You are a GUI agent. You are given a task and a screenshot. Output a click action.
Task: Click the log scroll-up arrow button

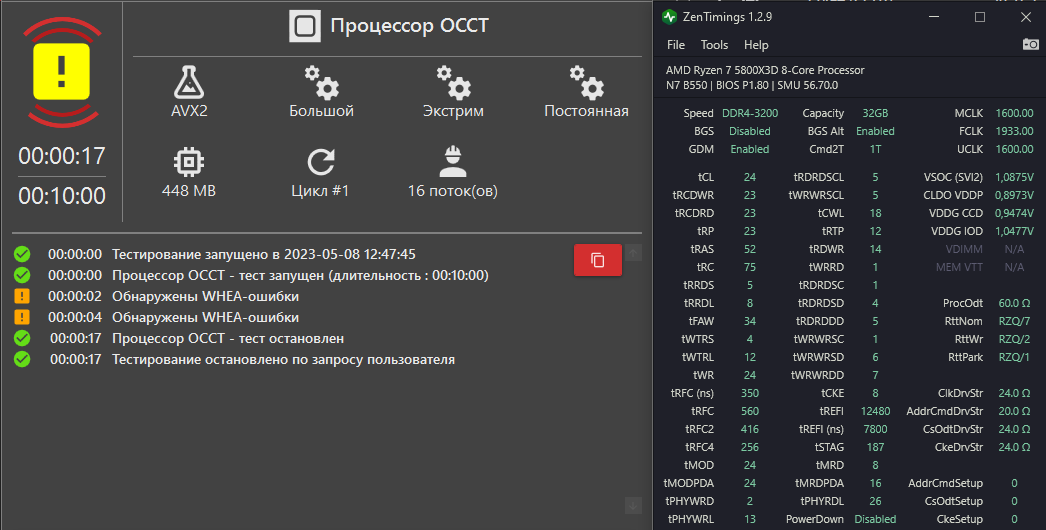(633, 252)
